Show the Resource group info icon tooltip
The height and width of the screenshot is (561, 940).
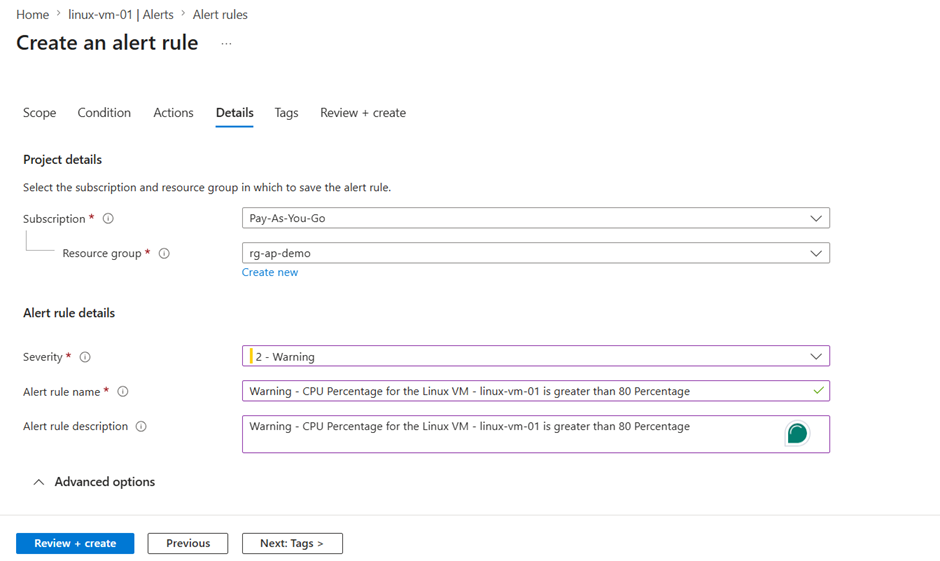[x=164, y=254]
